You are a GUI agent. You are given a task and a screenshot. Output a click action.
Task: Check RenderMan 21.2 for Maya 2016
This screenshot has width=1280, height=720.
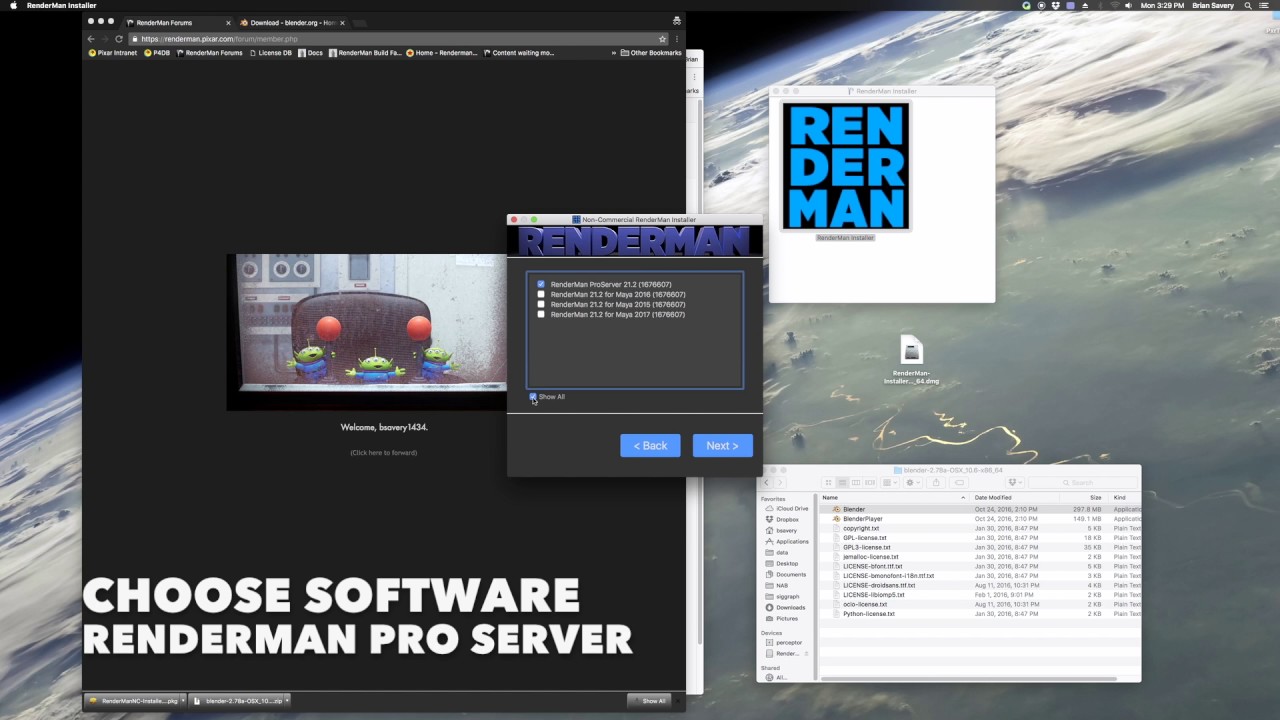click(541, 294)
